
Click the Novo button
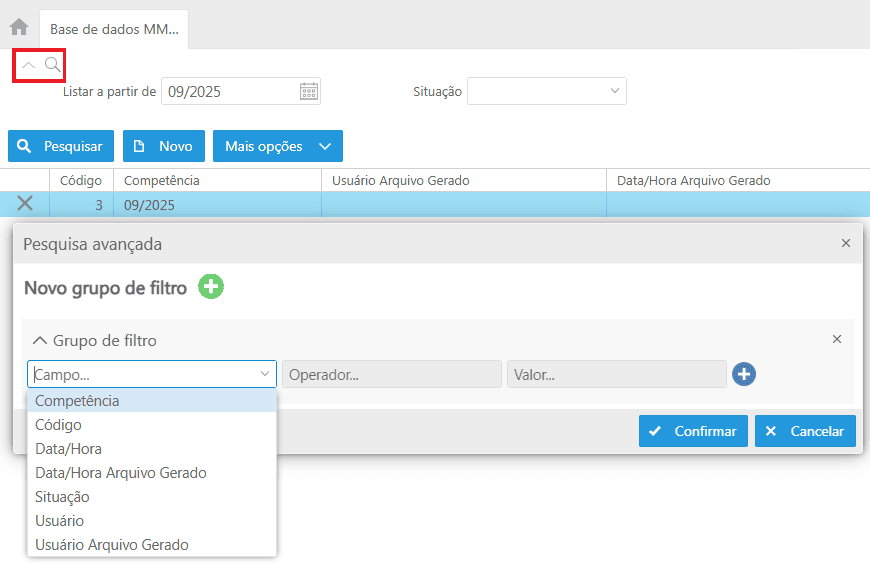(x=164, y=146)
